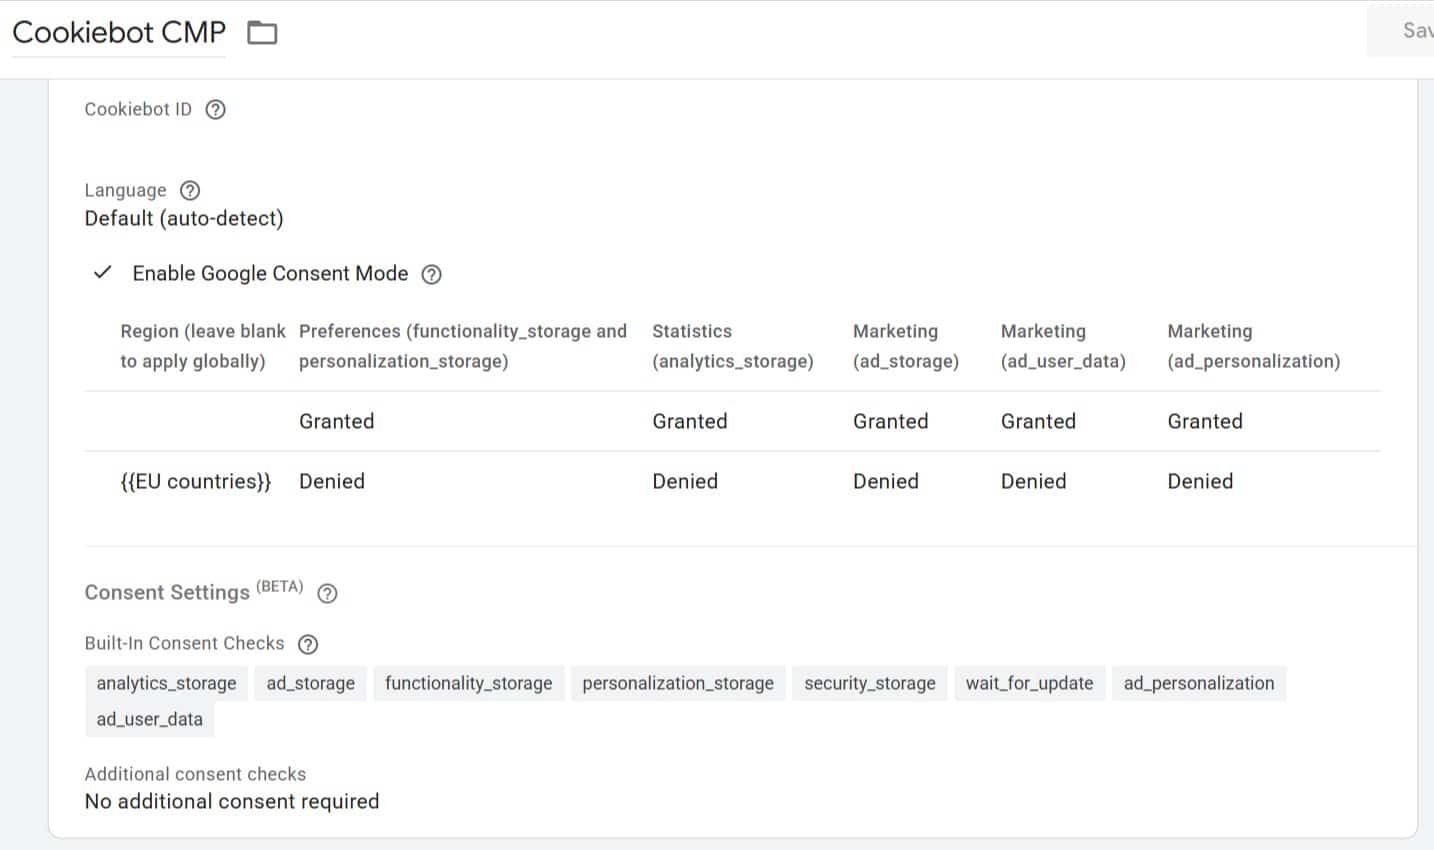The width and height of the screenshot is (1434, 850).
Task: Click the Marketing (ad_user_data) column header
Action: click(1063, 346)
